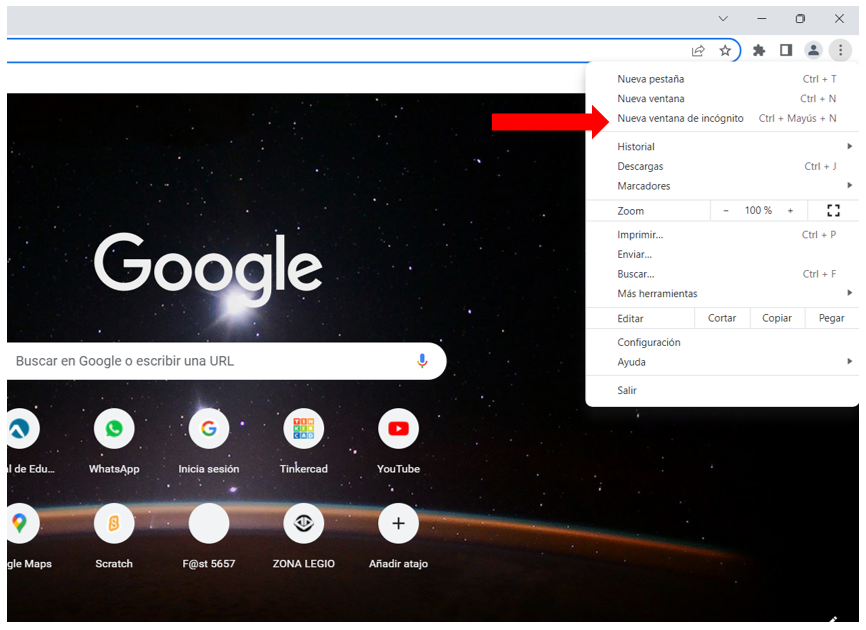Expand the tab search chevron in title bar
Screen dimensions: 866x630
pos(723,19)
